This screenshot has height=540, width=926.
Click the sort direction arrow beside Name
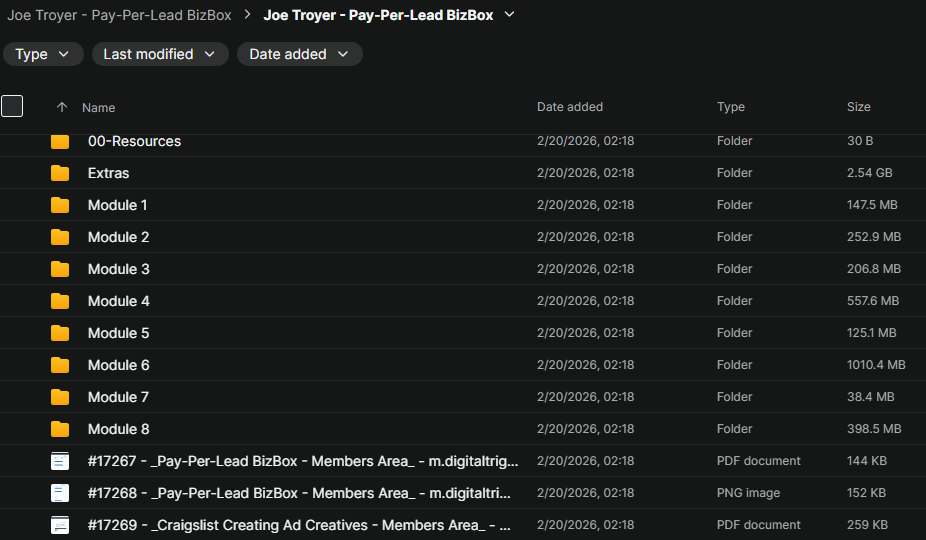pyautogui.click(x=62, y=107)
